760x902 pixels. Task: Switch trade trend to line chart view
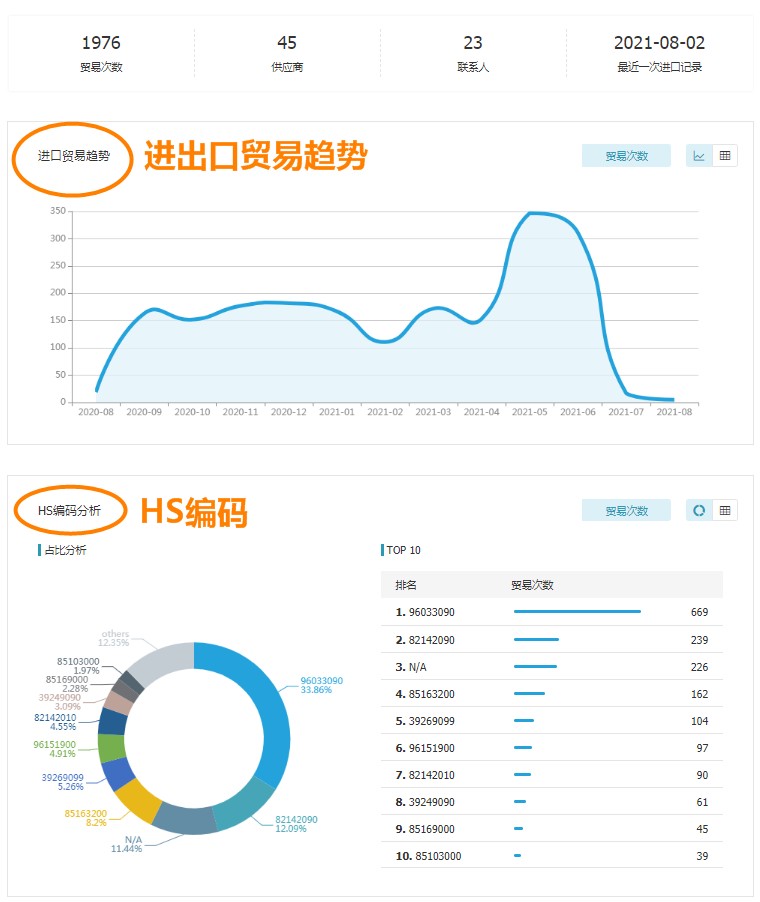[x=699, y=156]
